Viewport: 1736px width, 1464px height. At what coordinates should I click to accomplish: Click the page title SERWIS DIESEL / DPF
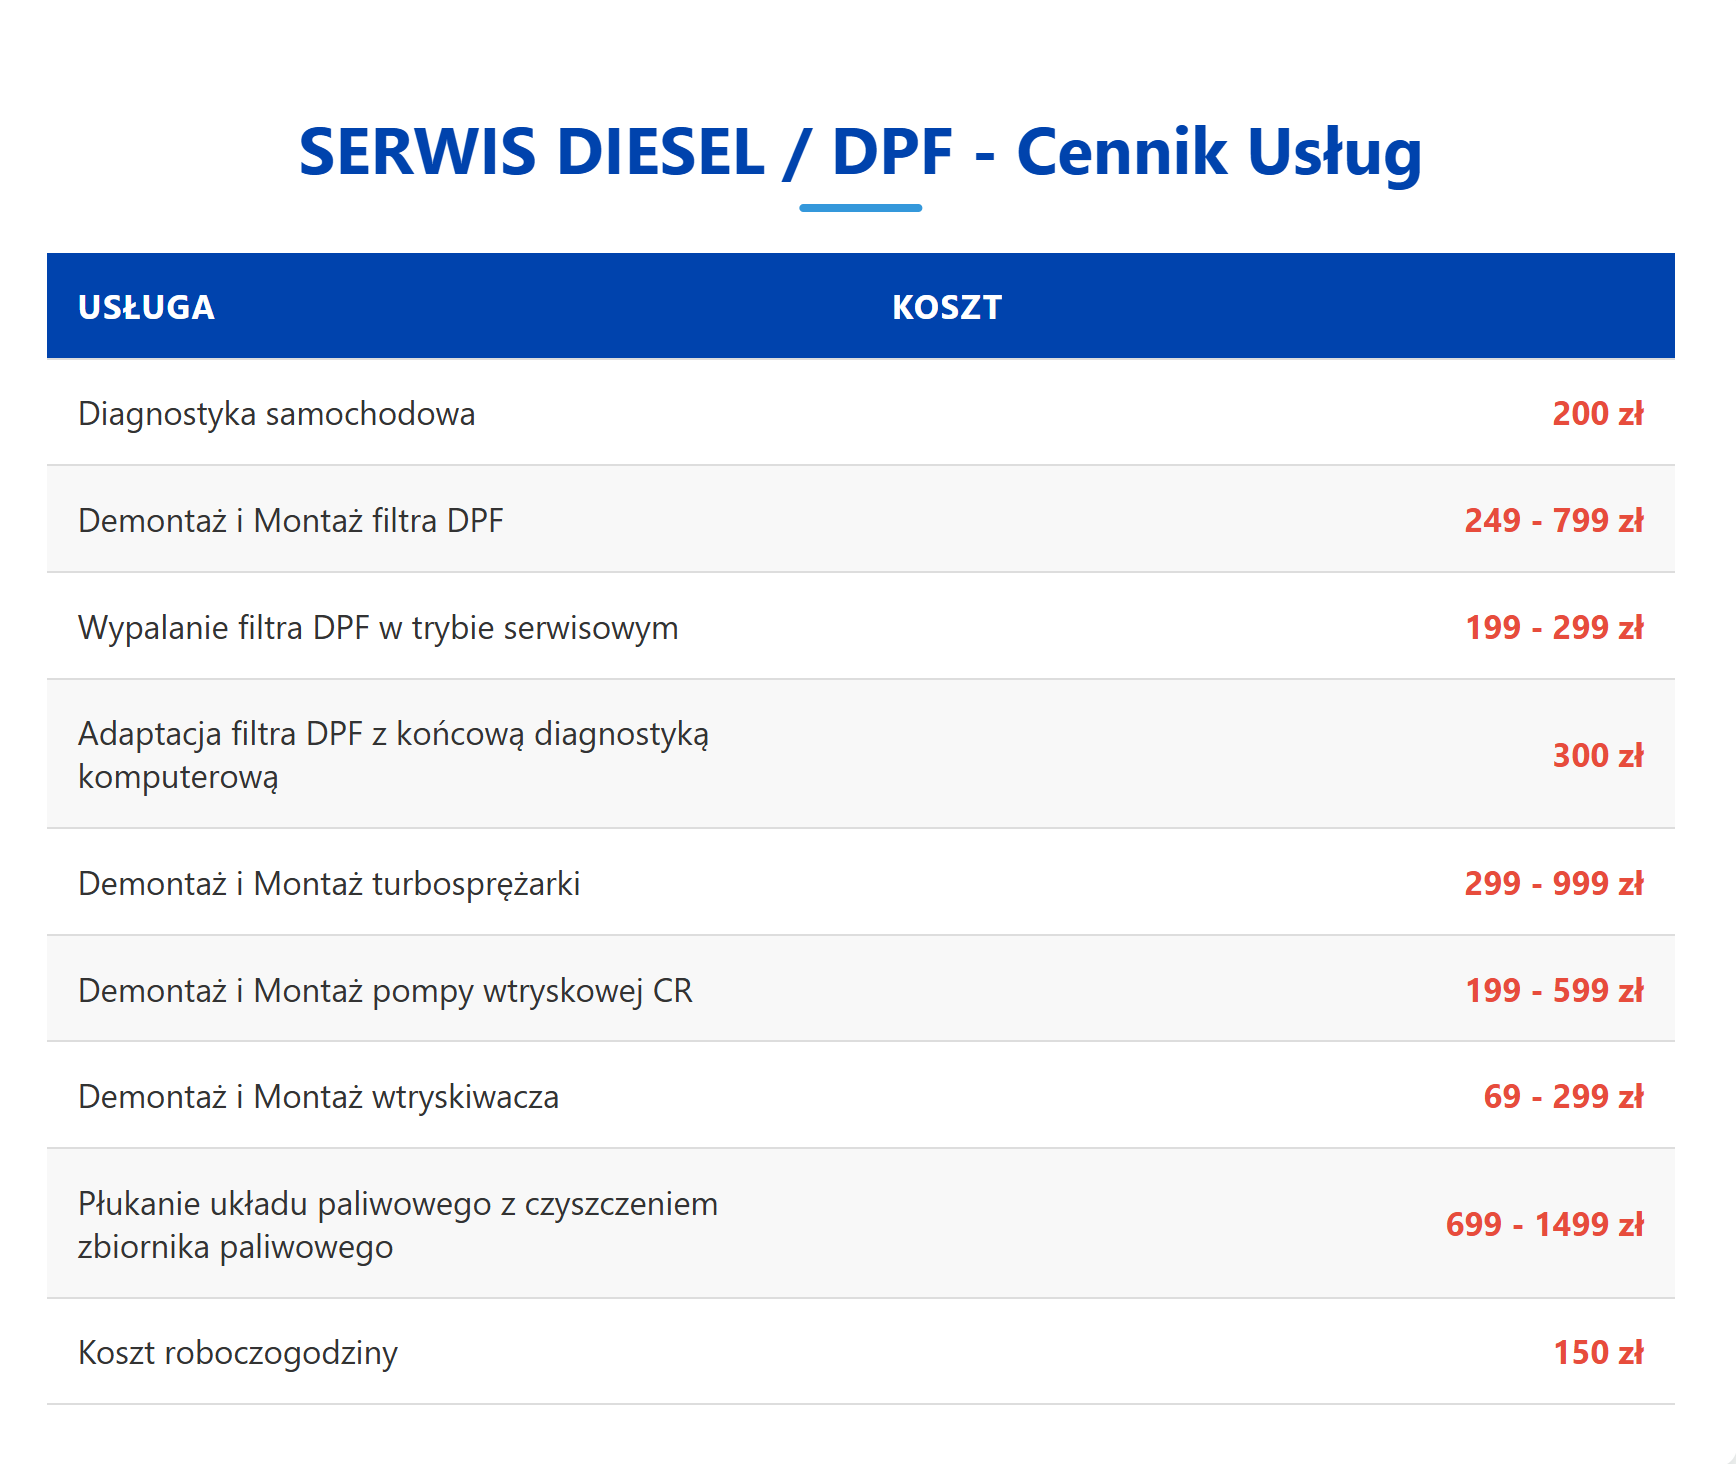[859, 152]
